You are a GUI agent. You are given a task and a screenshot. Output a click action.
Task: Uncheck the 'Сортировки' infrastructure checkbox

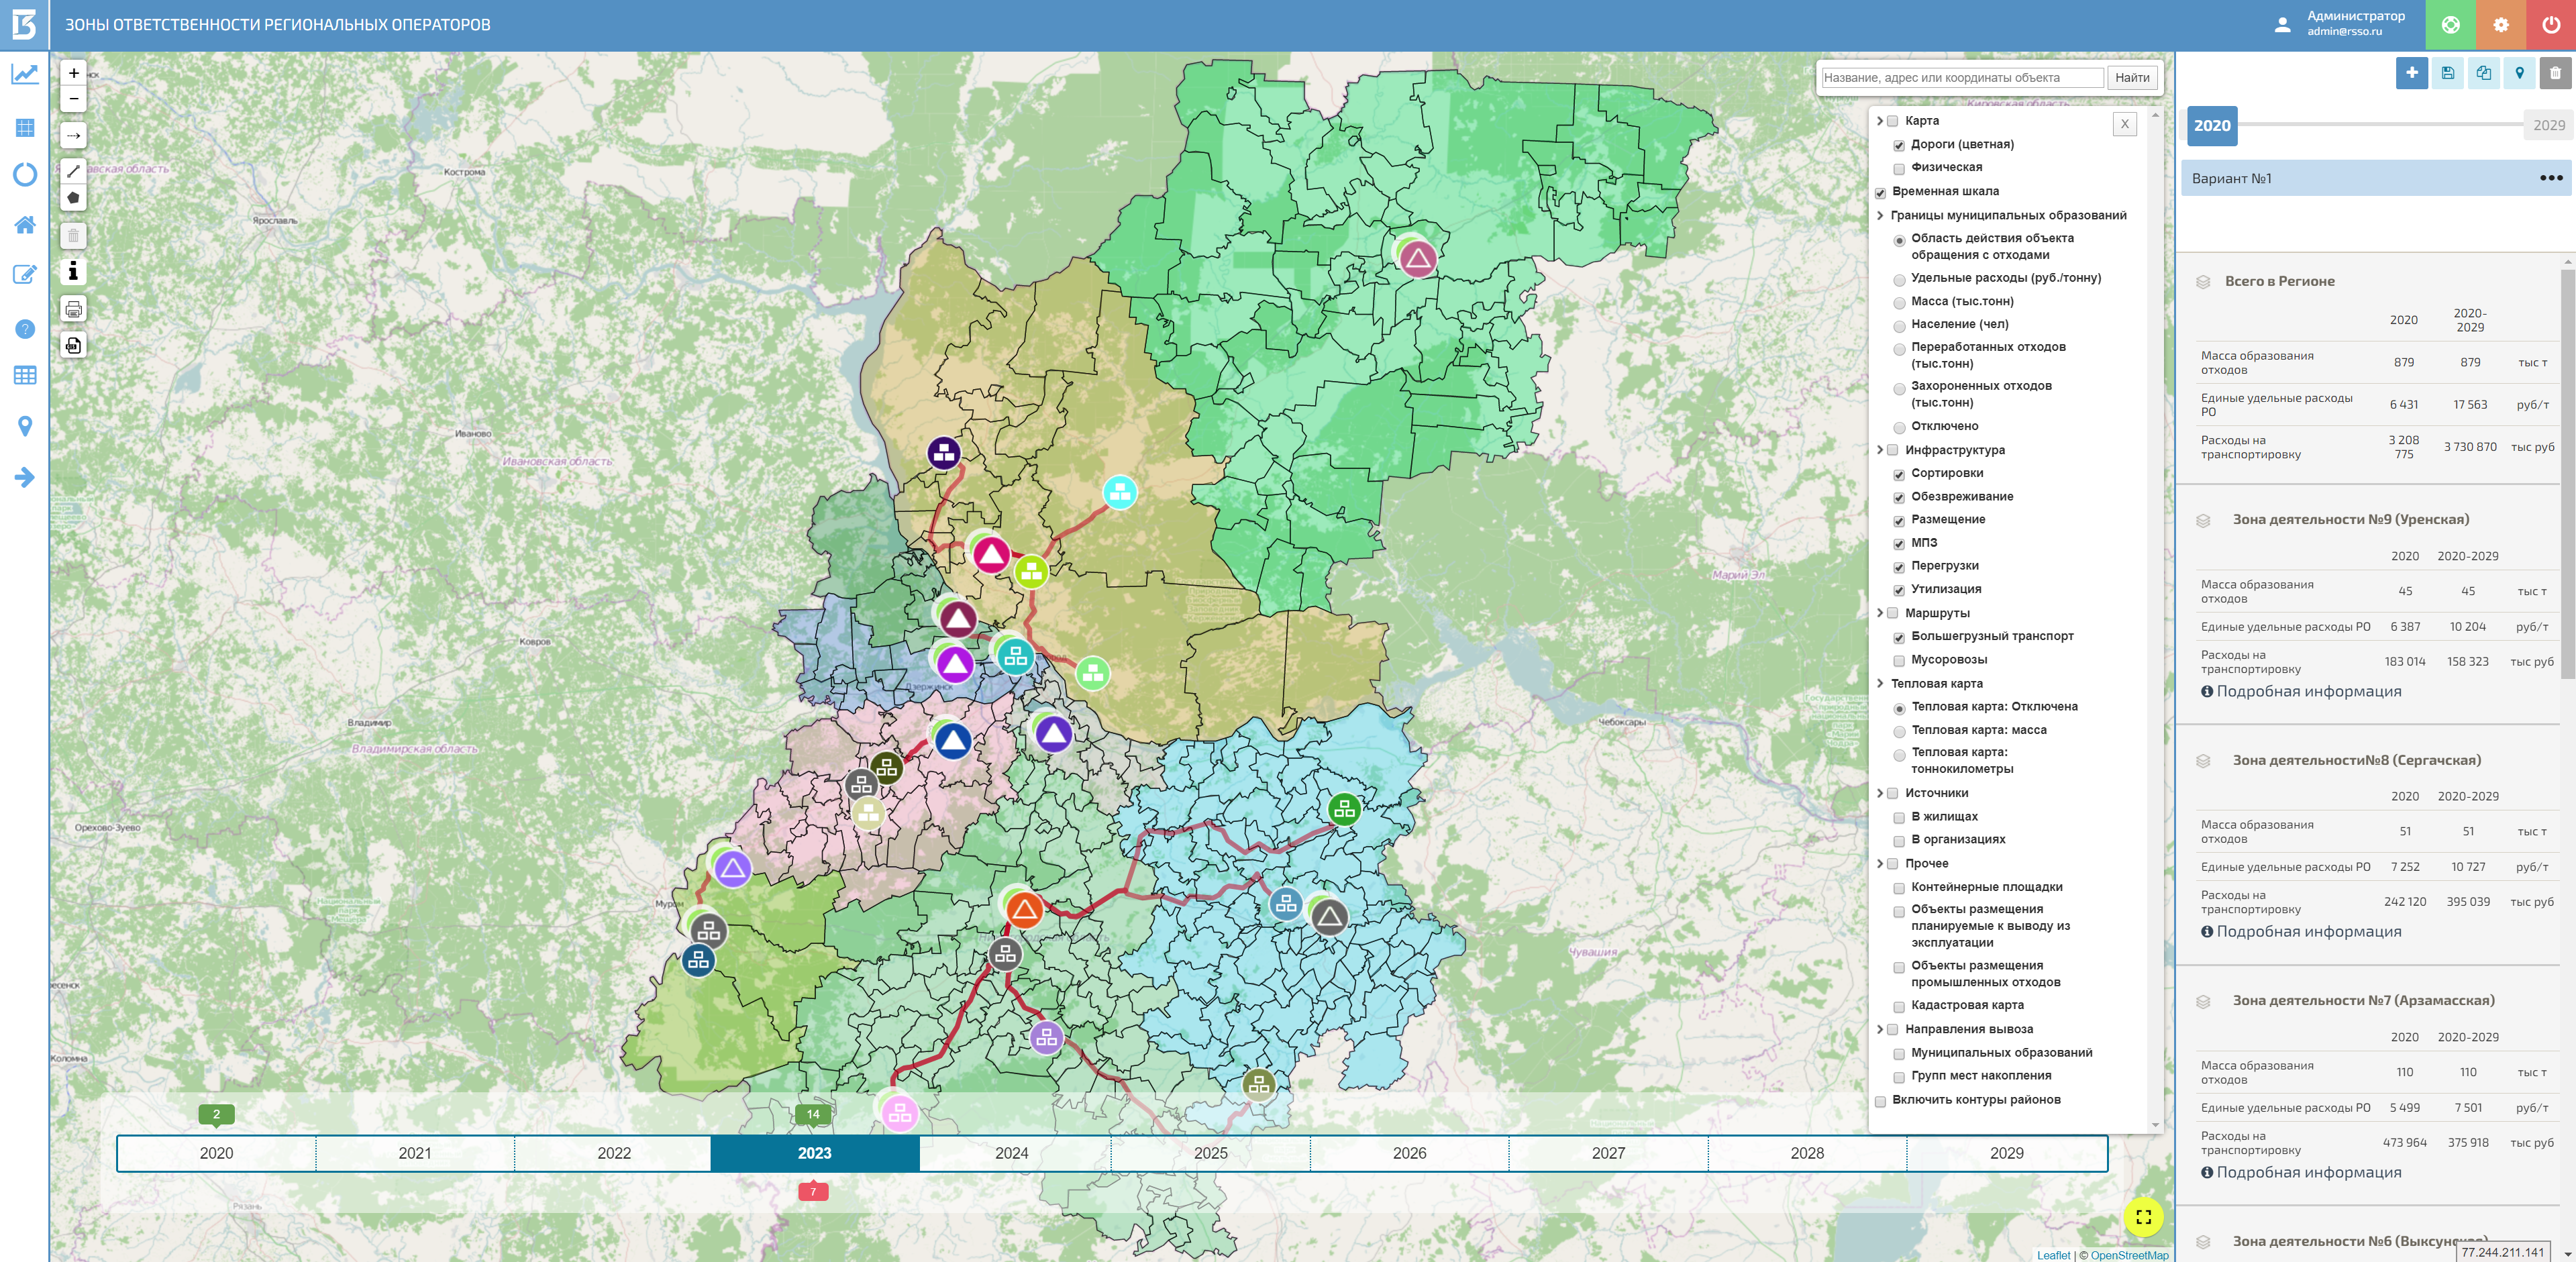click(1898, 475)
